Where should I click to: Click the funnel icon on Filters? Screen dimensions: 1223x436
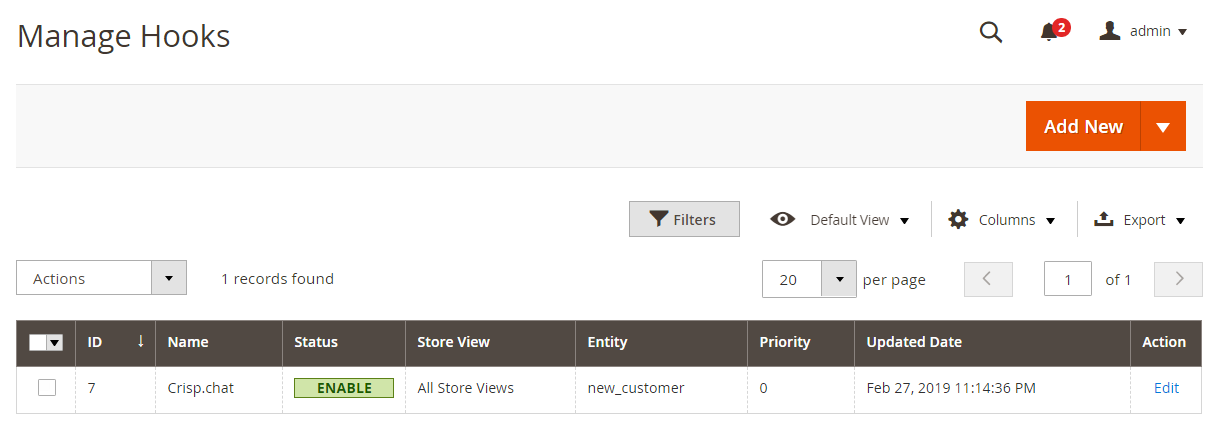tap(658, 219)
